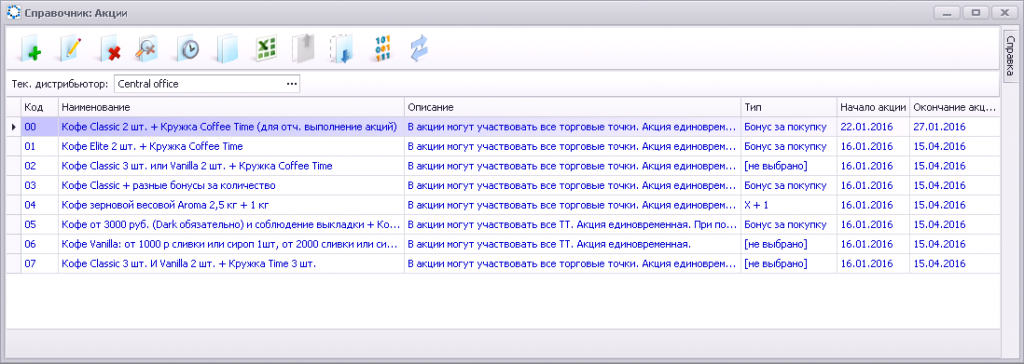Image resolution: width=1024 pixels, height=364 pixels.
Task: Sort by the Код column header
Action: 40,107
